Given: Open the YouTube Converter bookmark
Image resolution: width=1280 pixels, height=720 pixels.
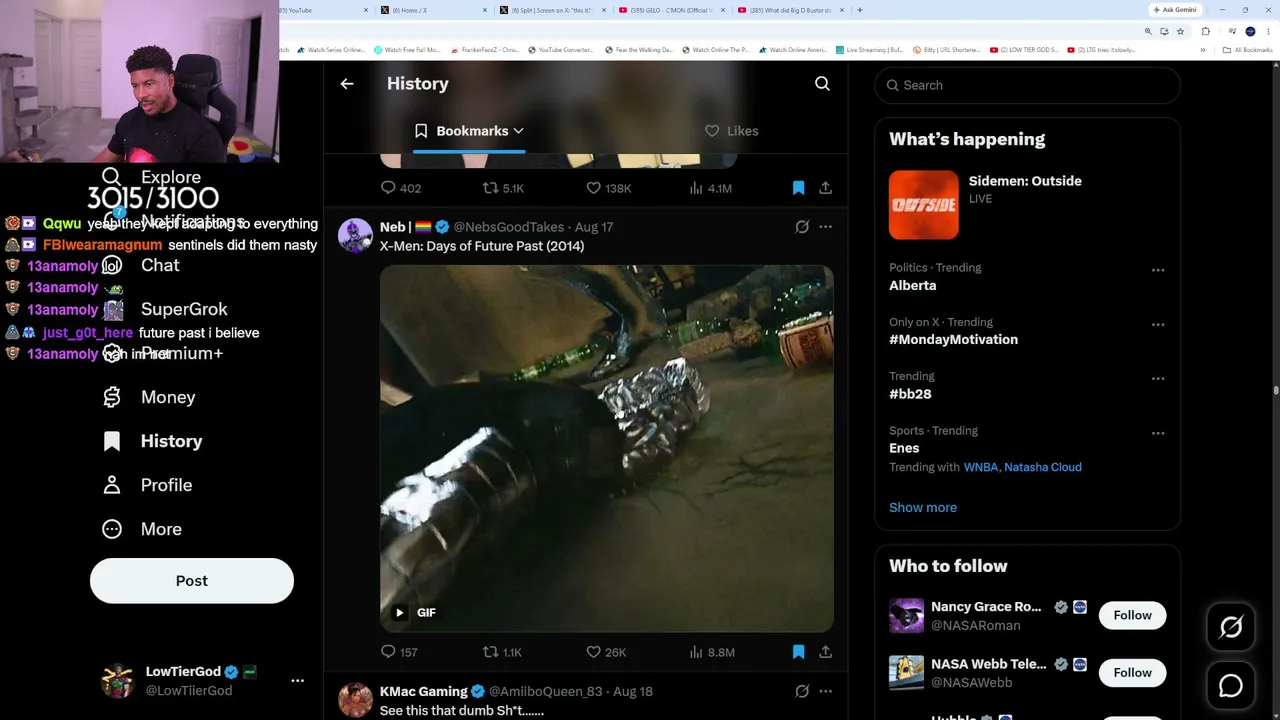Looking at the screenshot, I should point(560,50).
